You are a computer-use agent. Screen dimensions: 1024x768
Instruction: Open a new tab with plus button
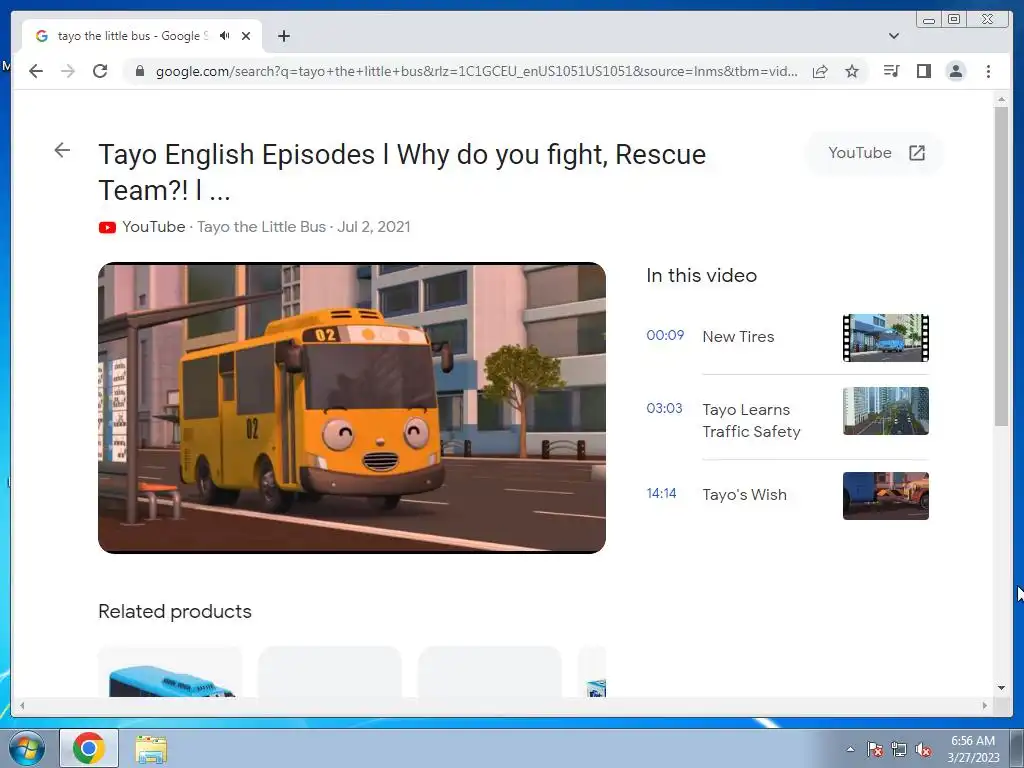pos(283,36)
